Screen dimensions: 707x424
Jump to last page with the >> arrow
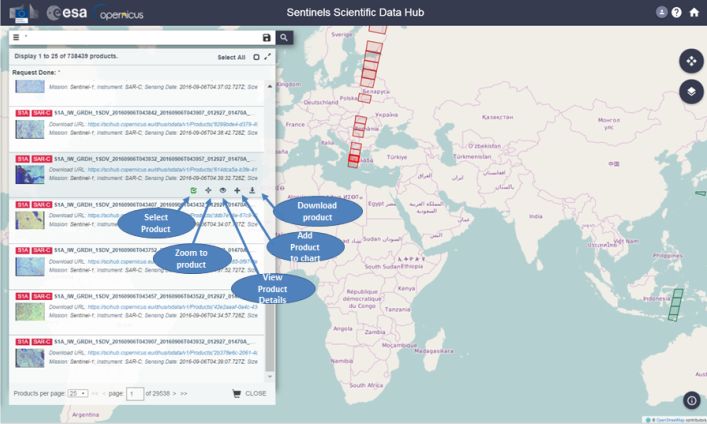tap(184, 394)
